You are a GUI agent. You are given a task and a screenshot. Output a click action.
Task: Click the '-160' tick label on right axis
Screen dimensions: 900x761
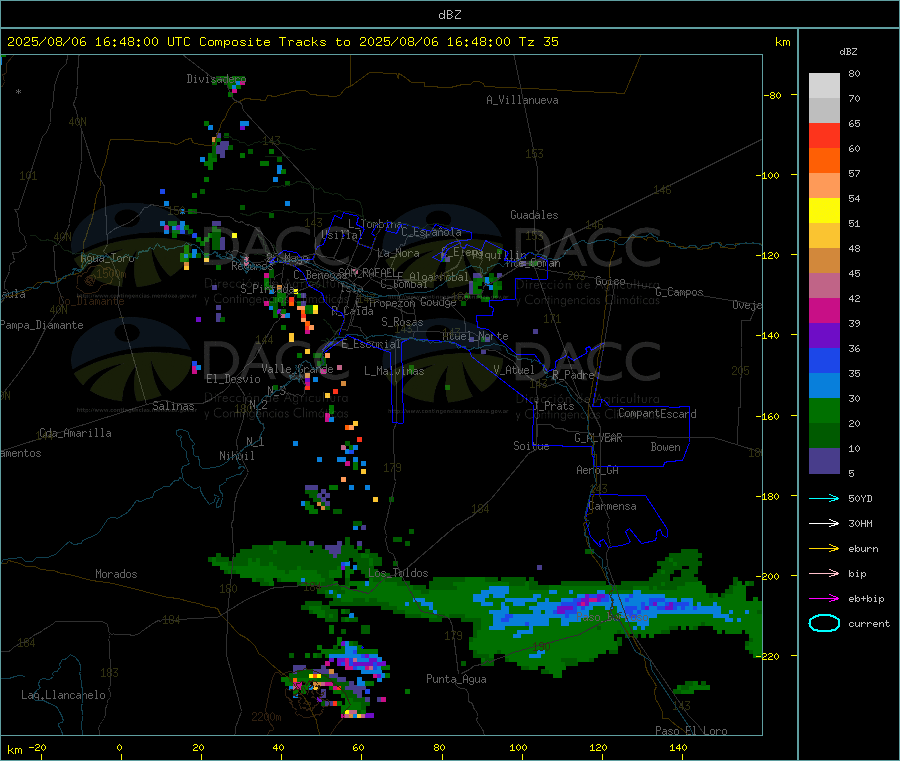768,416
